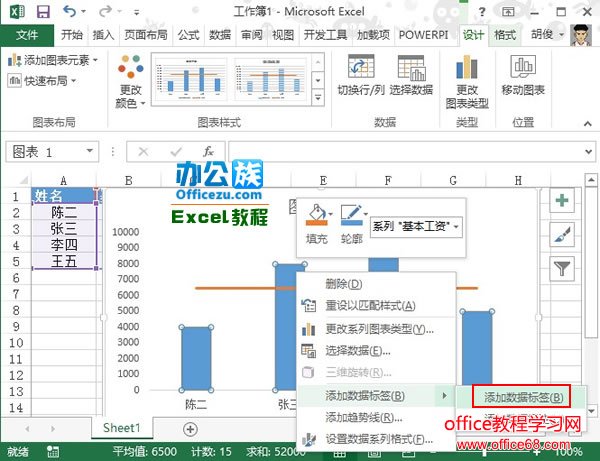Click the next sheet navigation arrow

click(52, 429)
